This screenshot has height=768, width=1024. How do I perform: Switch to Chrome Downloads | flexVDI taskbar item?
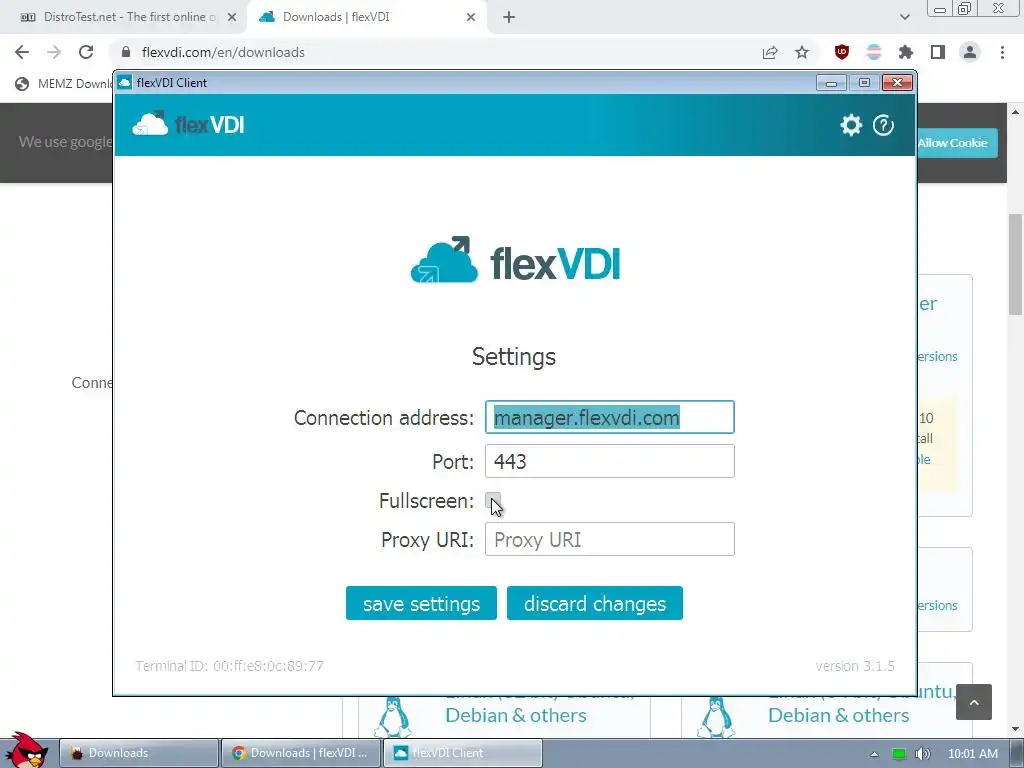300,753
